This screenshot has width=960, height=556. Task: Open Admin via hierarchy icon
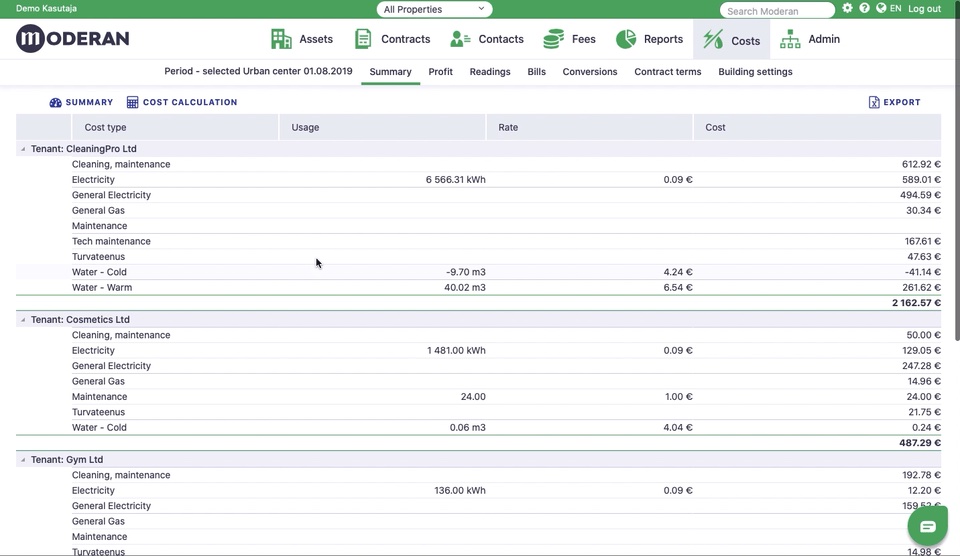790,39
